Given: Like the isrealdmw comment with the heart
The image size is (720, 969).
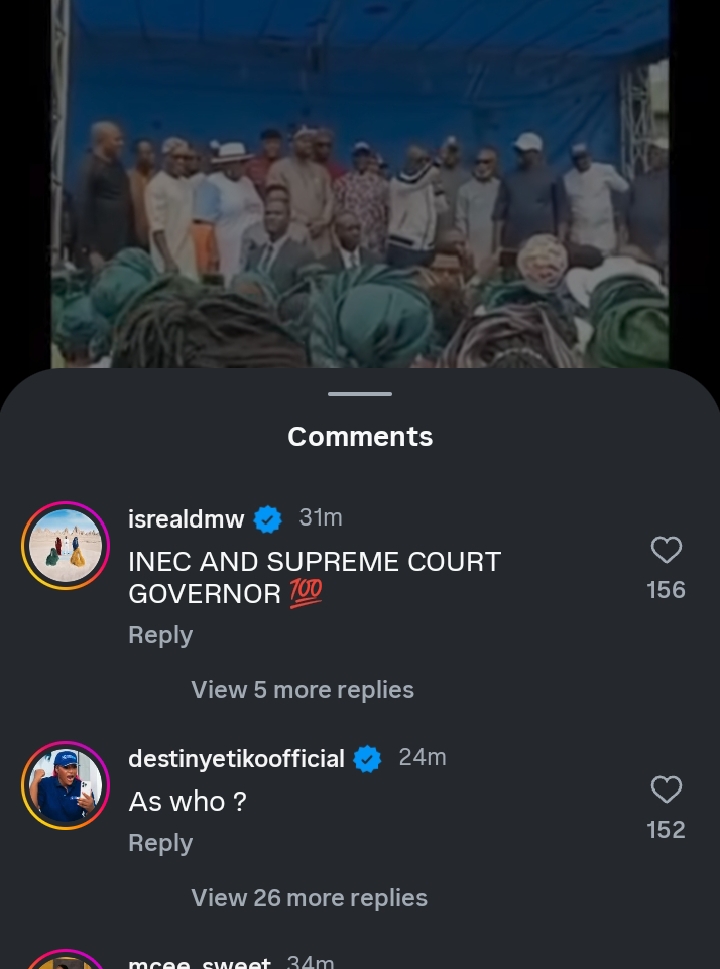Looking at the screenshot, I should tap(666, 550).
